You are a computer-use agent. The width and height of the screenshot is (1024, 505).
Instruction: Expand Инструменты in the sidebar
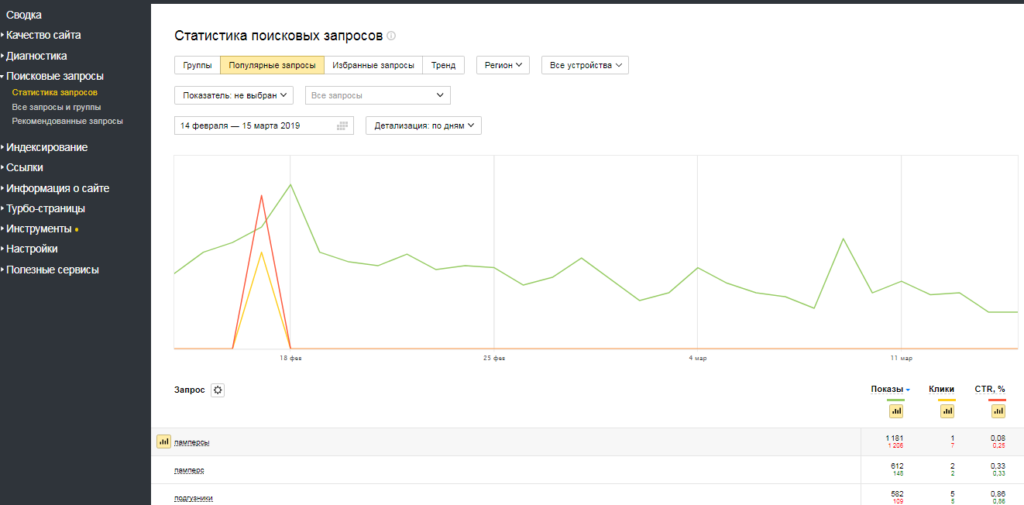39,229
